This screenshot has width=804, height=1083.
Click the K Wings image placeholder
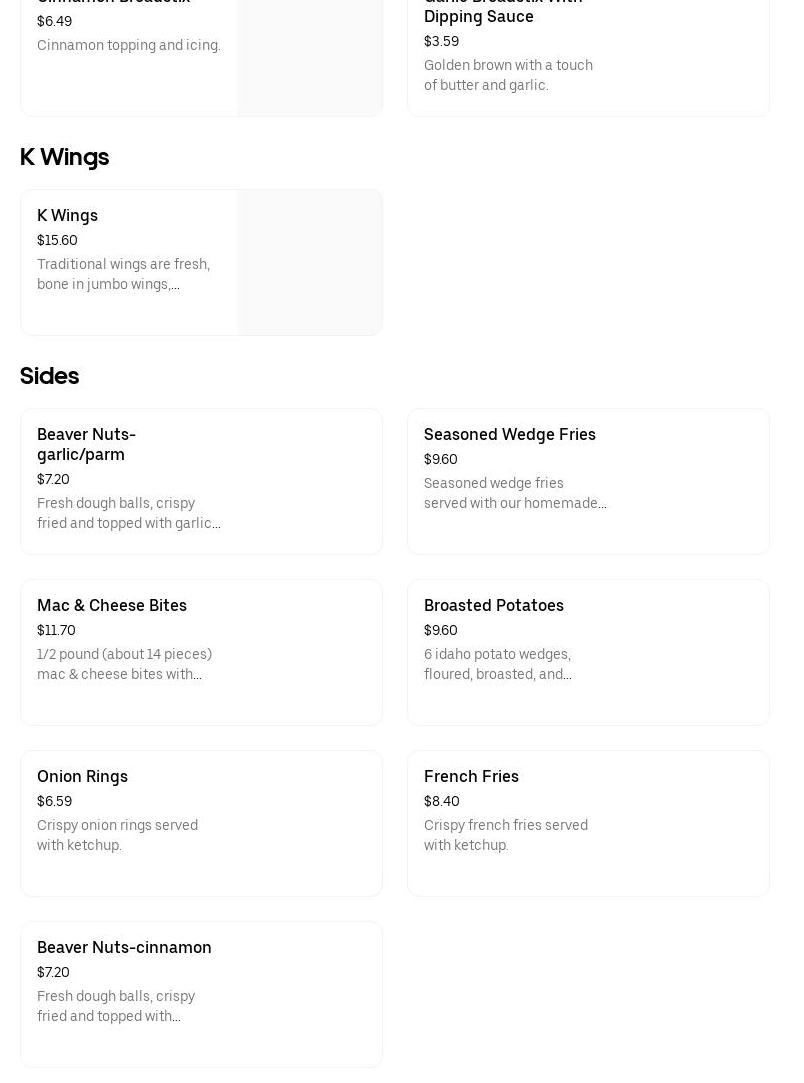[x=309, y=262]
